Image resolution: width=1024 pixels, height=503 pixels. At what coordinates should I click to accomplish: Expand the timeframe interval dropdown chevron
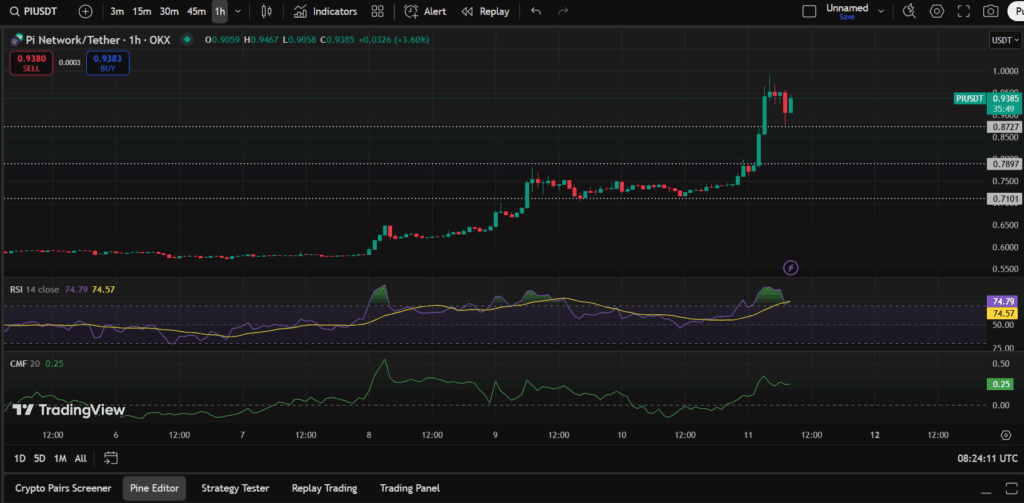[x=238, y=11]
